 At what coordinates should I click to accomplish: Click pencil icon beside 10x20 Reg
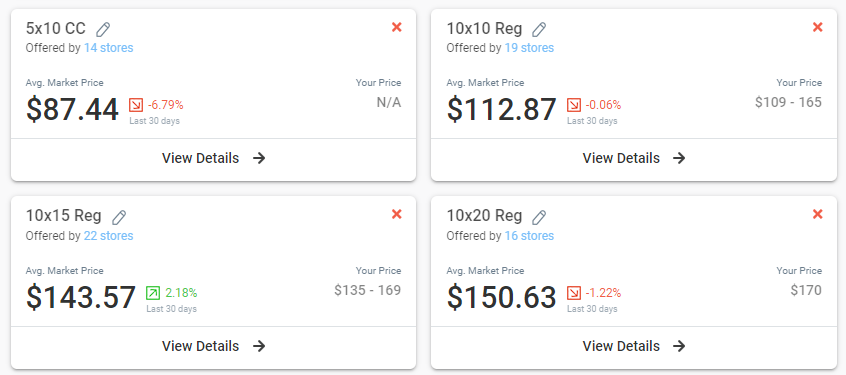(x=539, y=217)
